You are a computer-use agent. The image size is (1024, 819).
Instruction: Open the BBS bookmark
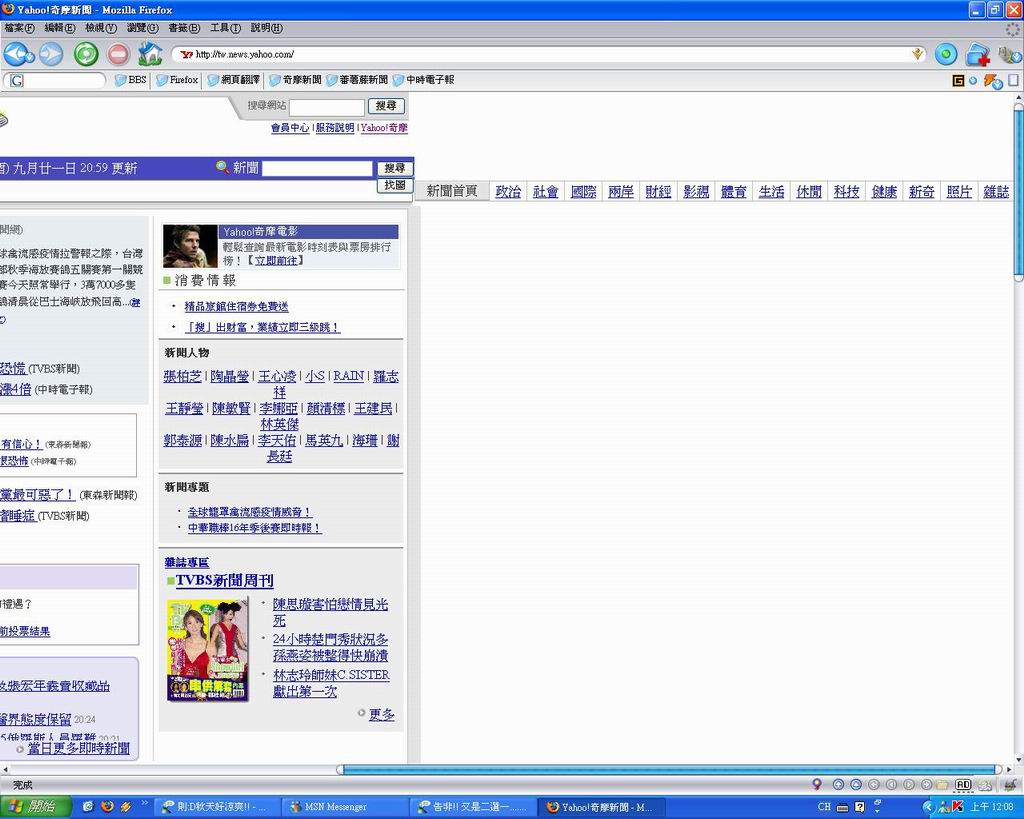pyautogui.click(x=131, y=80)
